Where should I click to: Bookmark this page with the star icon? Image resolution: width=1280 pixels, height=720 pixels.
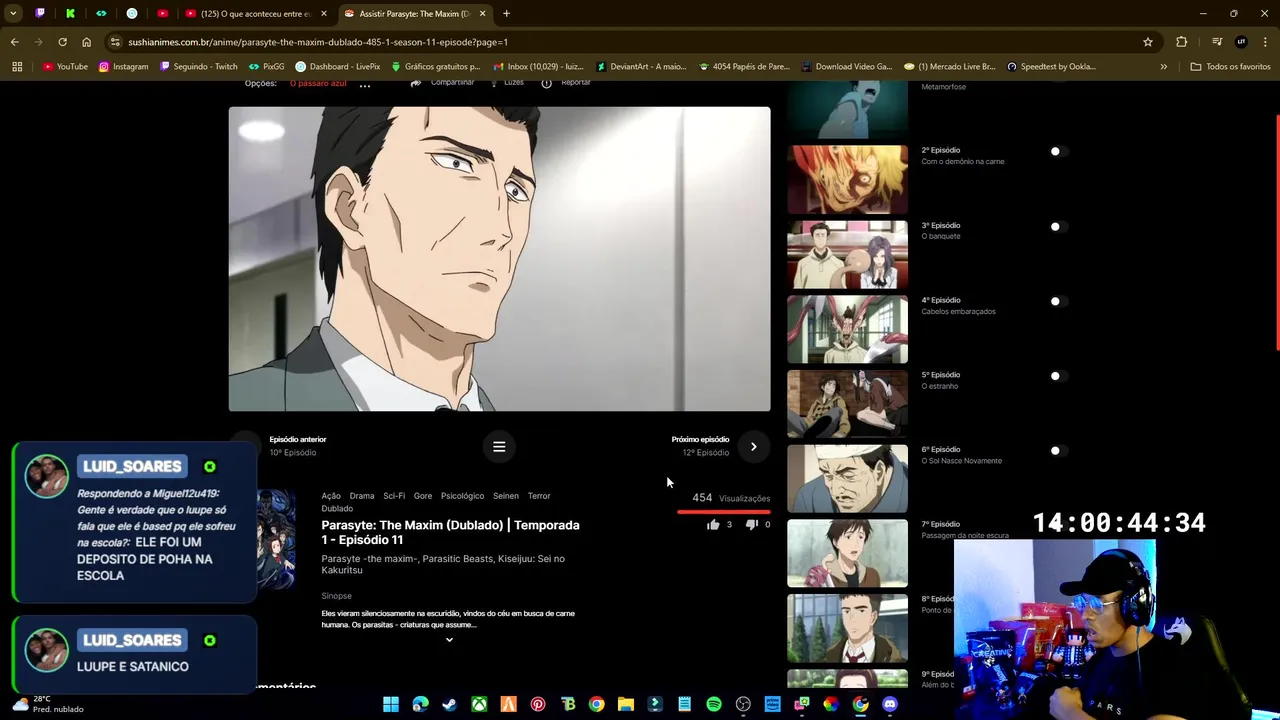[1148, 42]
